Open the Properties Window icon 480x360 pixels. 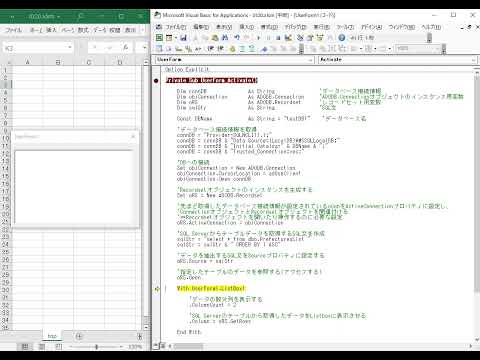(310, 38)
